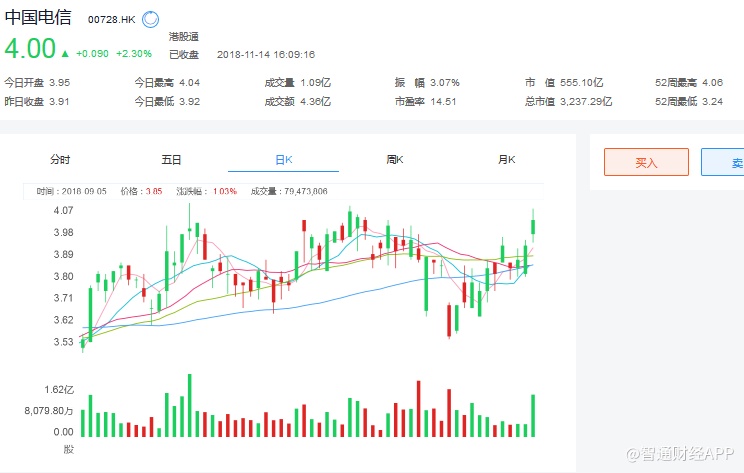Select the 五日 chart tab
This screenshot has width=744, height=473.
click(x=171, y=160)
